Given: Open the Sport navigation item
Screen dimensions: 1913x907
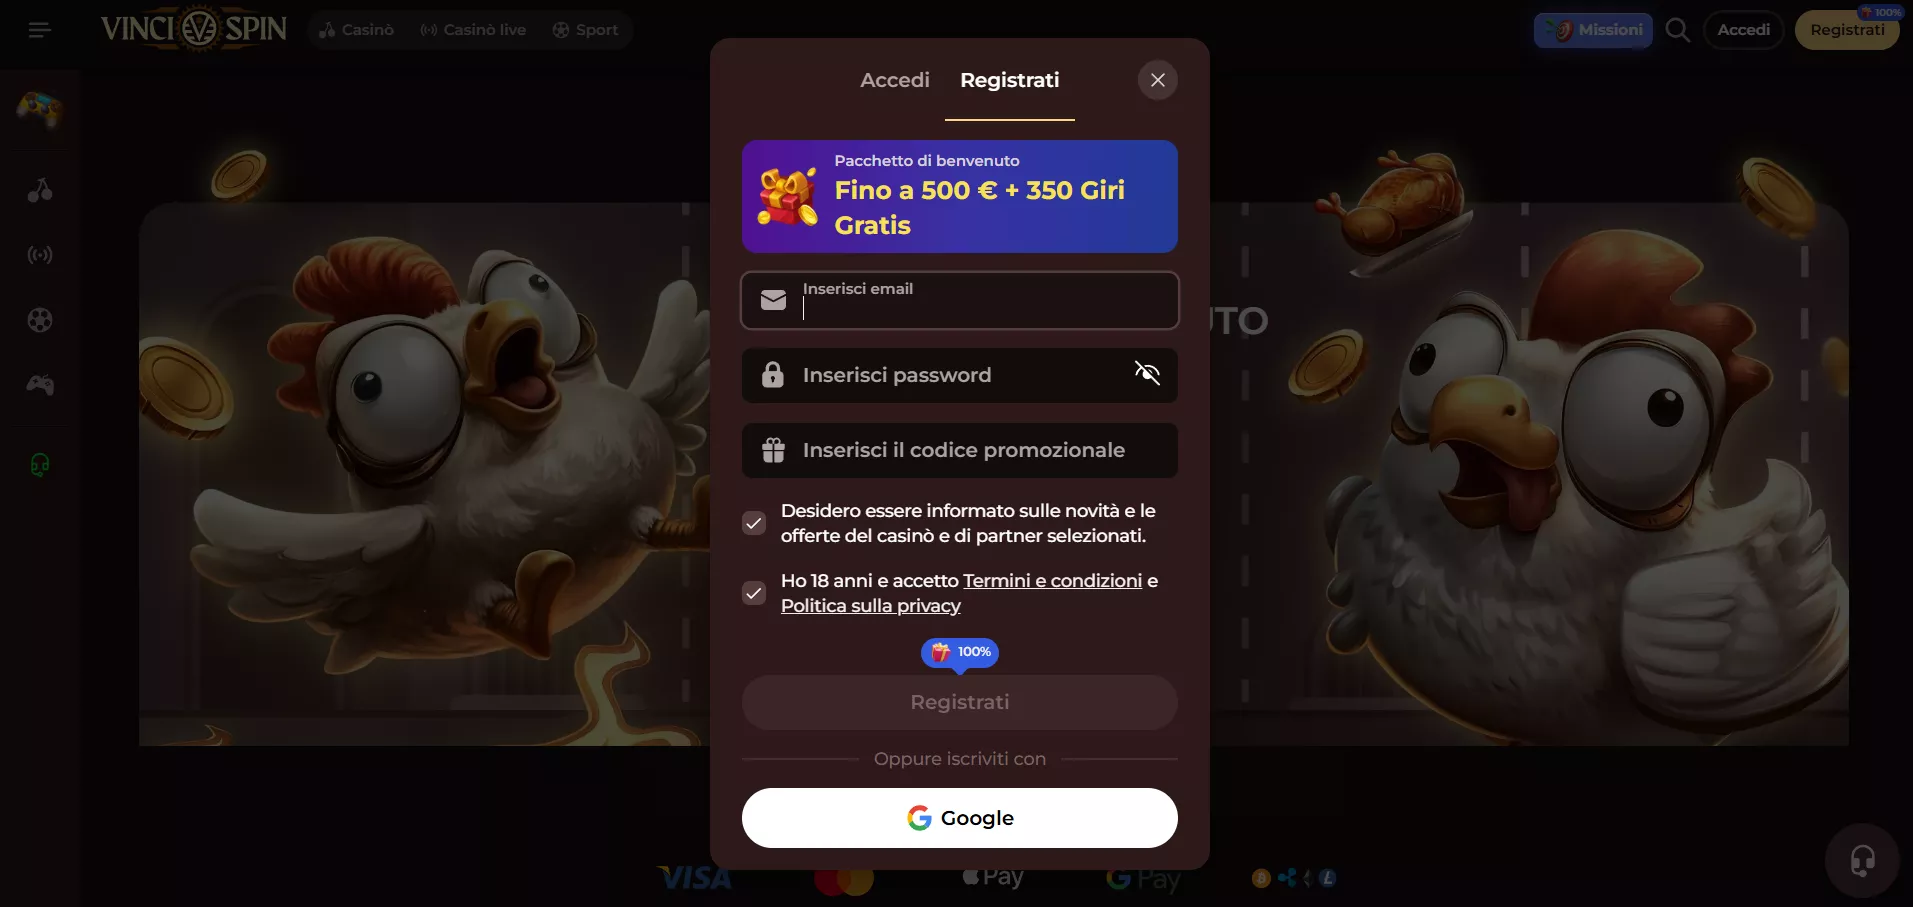Looking at the screenshot, I should pyautogui.click(x=586, y=30).
